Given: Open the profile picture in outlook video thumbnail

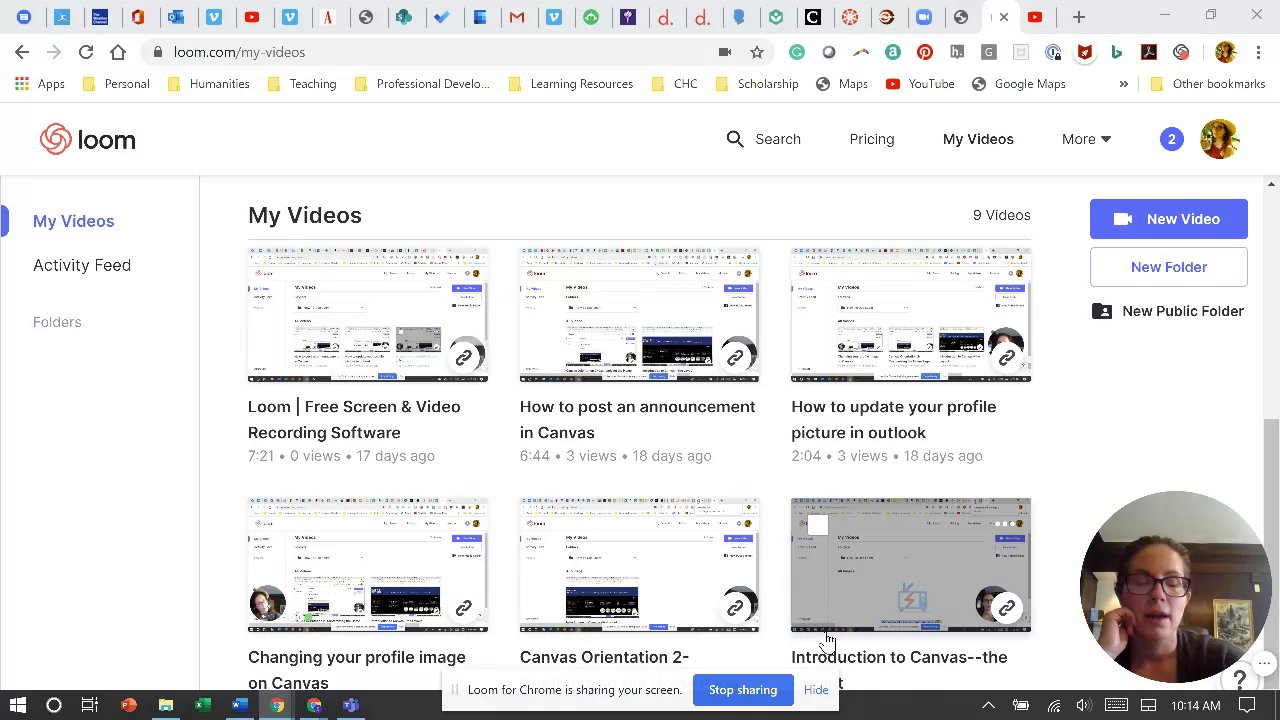Looking at the screenshot, I should (x=911, y=315).
